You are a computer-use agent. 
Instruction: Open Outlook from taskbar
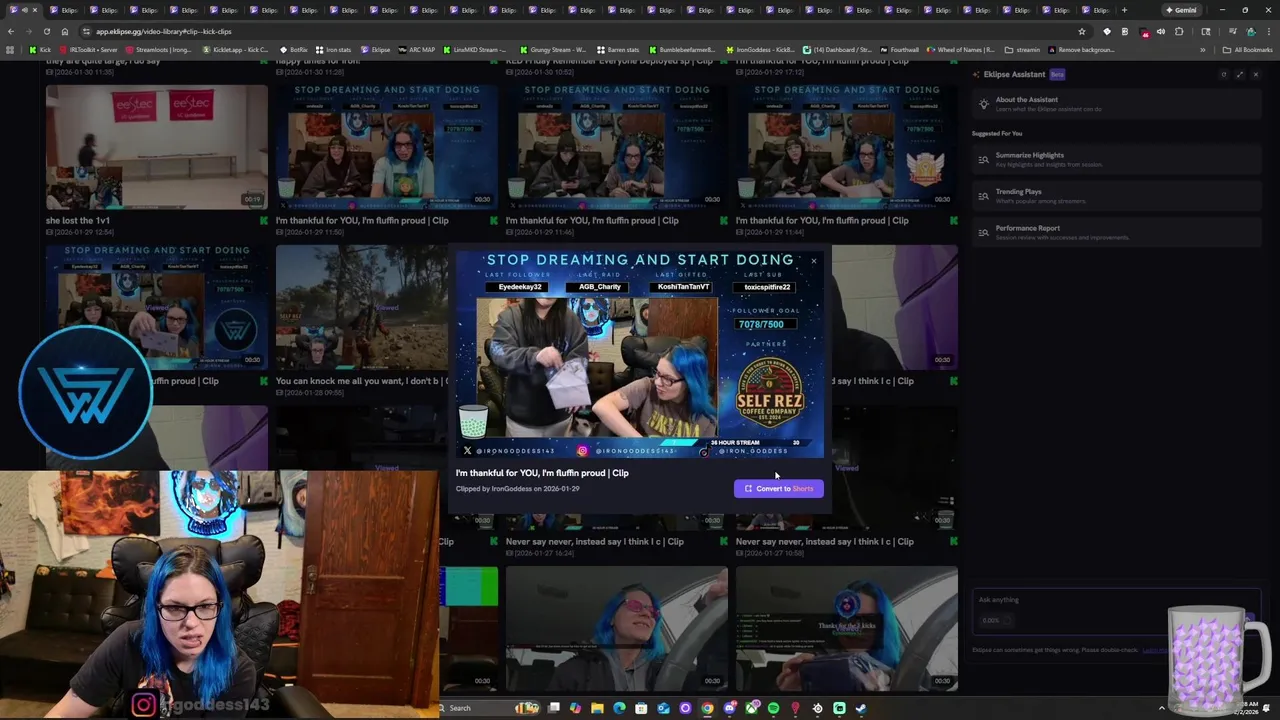pos(663,708)
